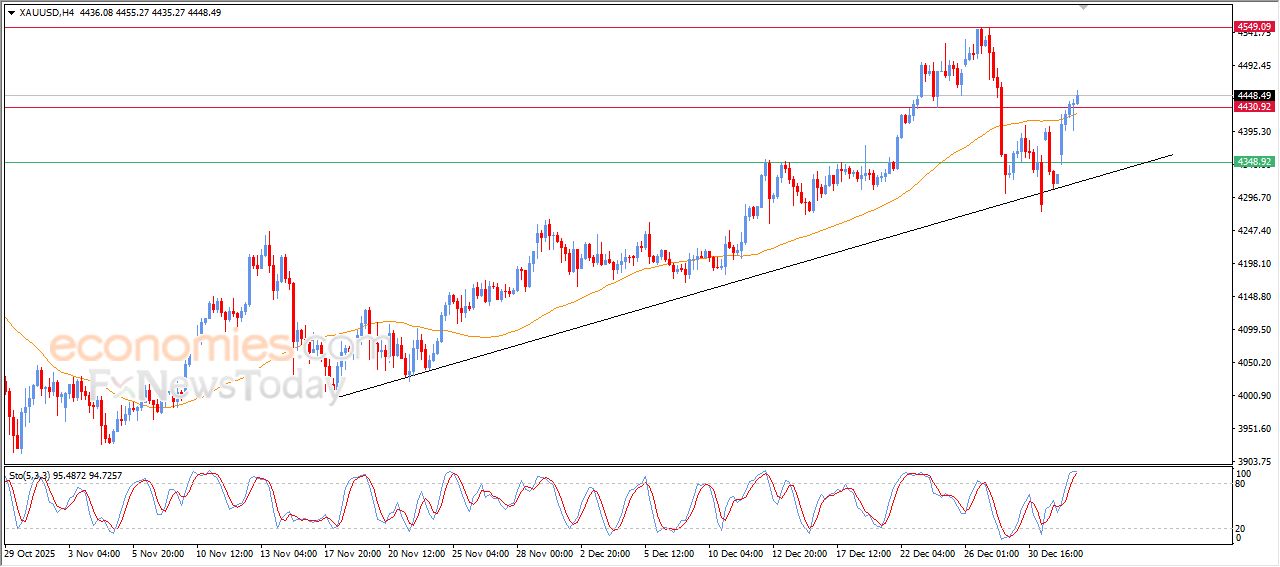Select the green 4348.92 support level label
This screenshot has height=567, width=1280.
1252,161
